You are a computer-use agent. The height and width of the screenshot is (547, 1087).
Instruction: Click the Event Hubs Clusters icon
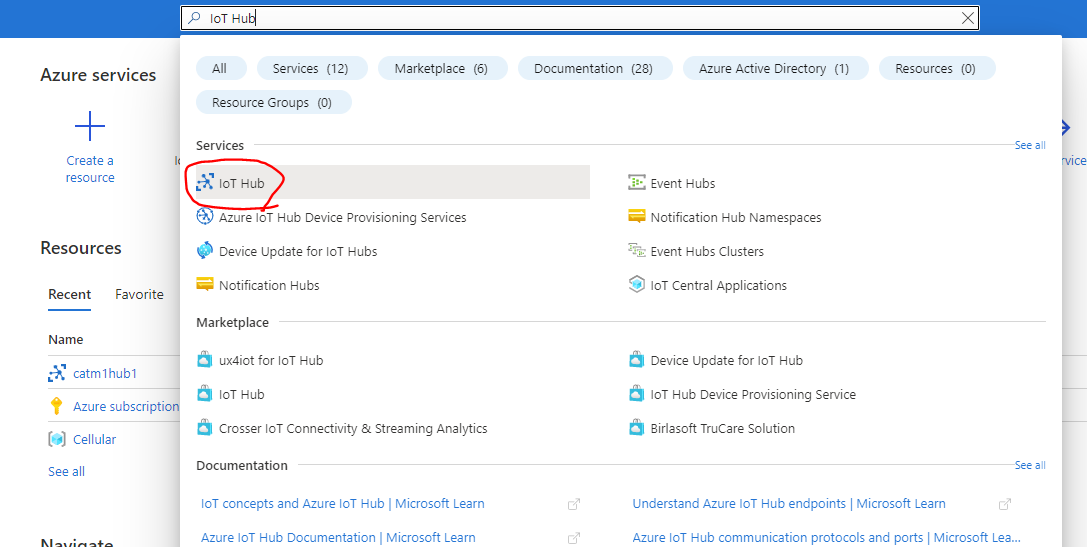[x=636, y=250]
